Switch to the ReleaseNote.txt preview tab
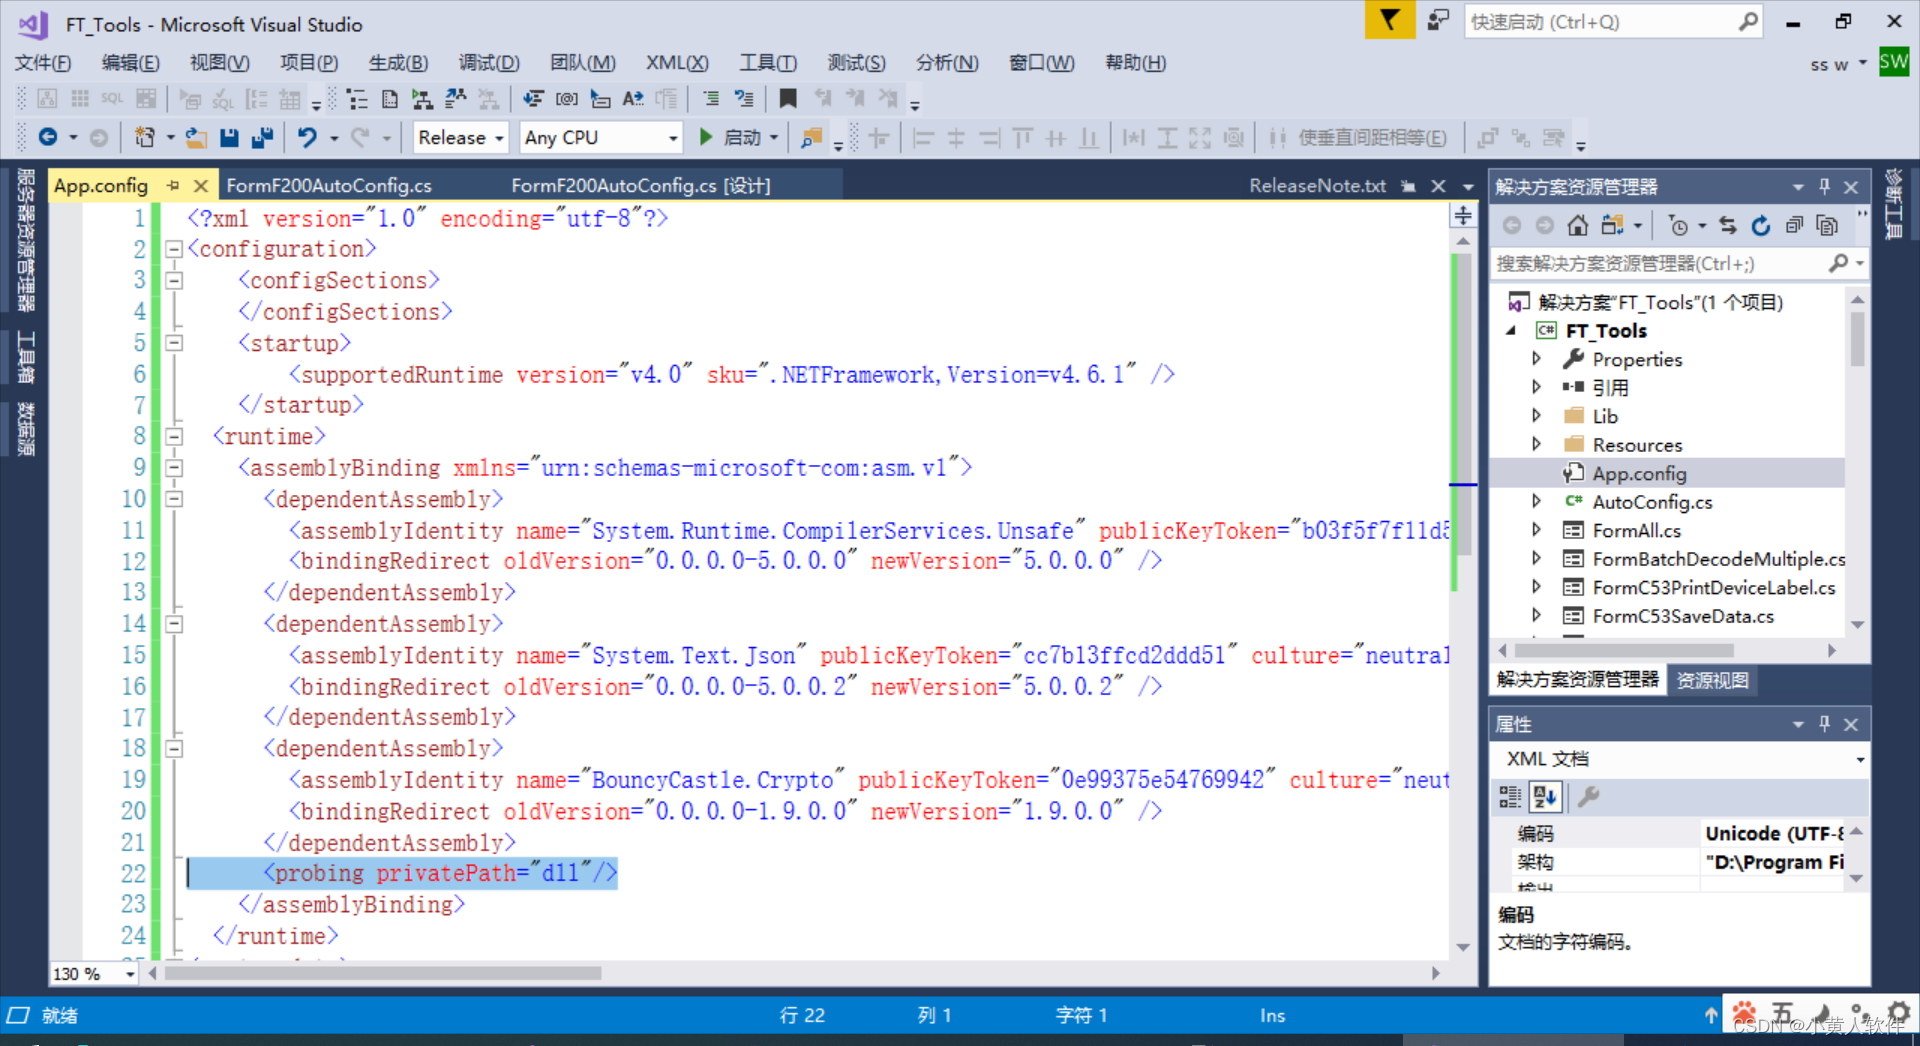This screenshot has height=1046, width=1920. click(x=1317, y=186)
